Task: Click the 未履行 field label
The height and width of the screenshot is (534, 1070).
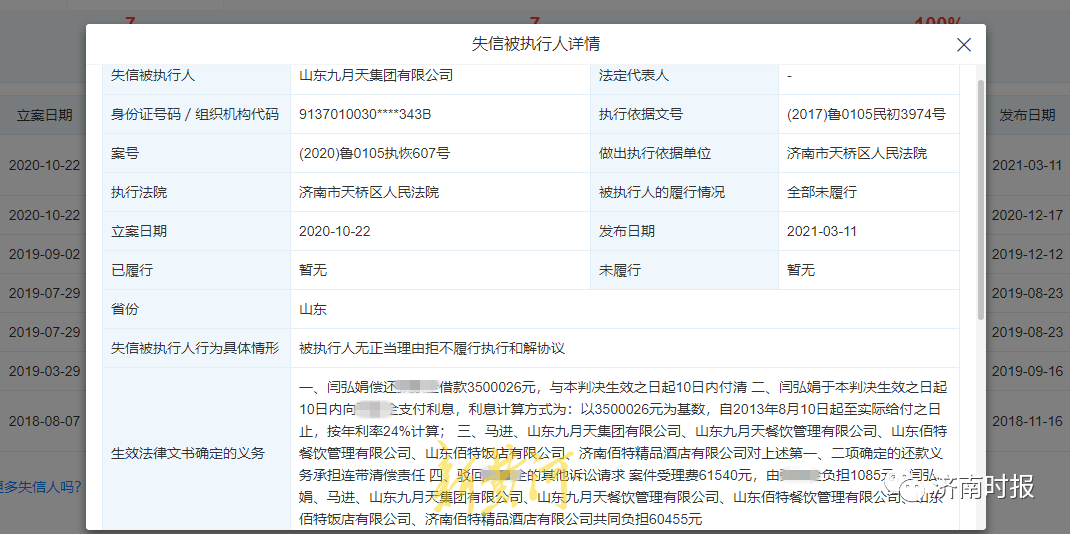Action: tap(620, 271)
